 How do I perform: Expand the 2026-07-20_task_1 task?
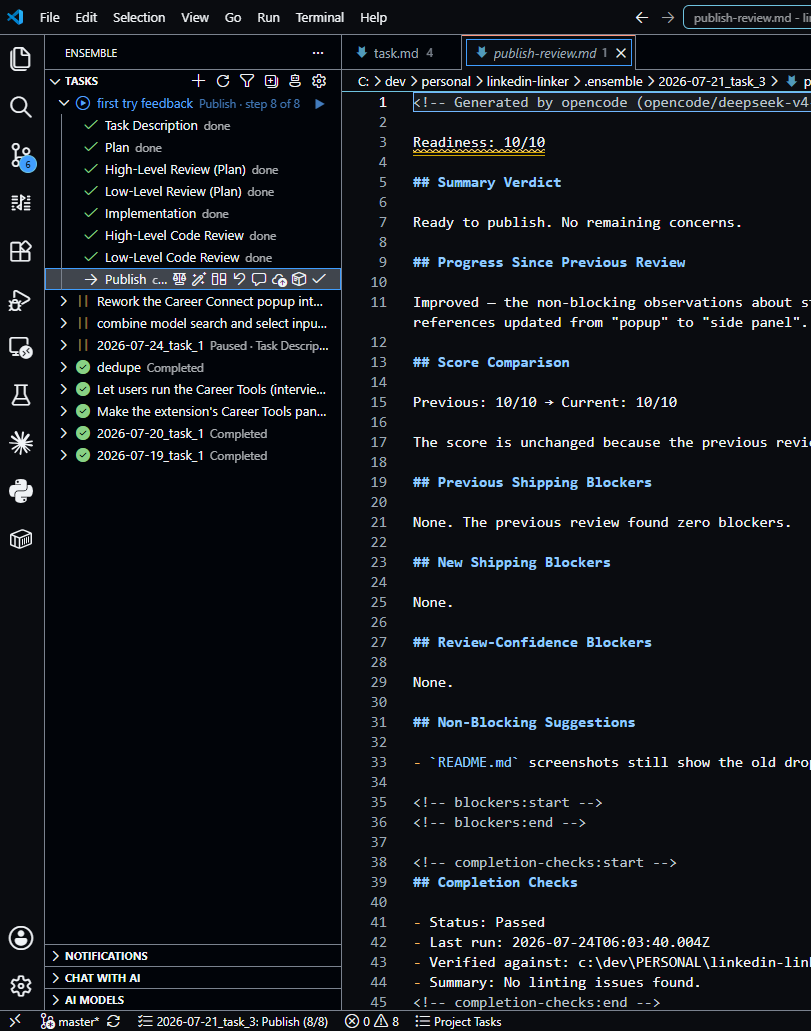click(64, 433)
